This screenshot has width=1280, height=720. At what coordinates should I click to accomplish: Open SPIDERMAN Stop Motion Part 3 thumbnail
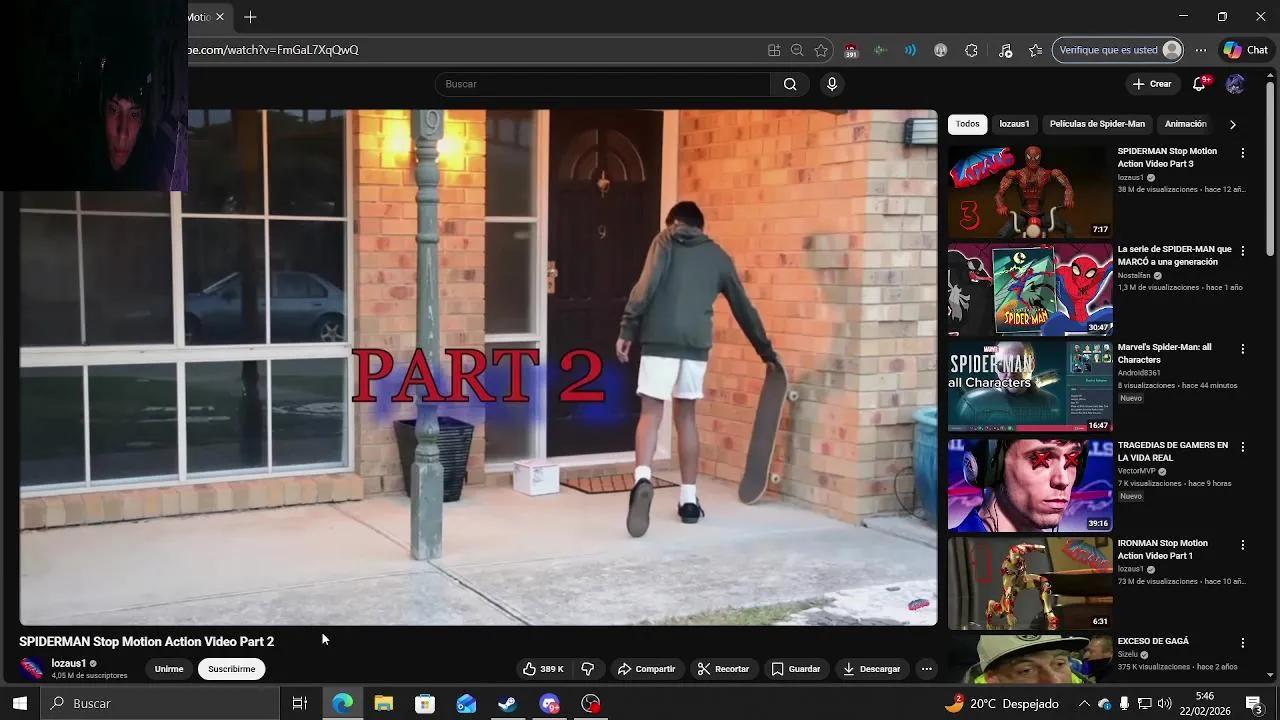click(x=1030, y=191)
